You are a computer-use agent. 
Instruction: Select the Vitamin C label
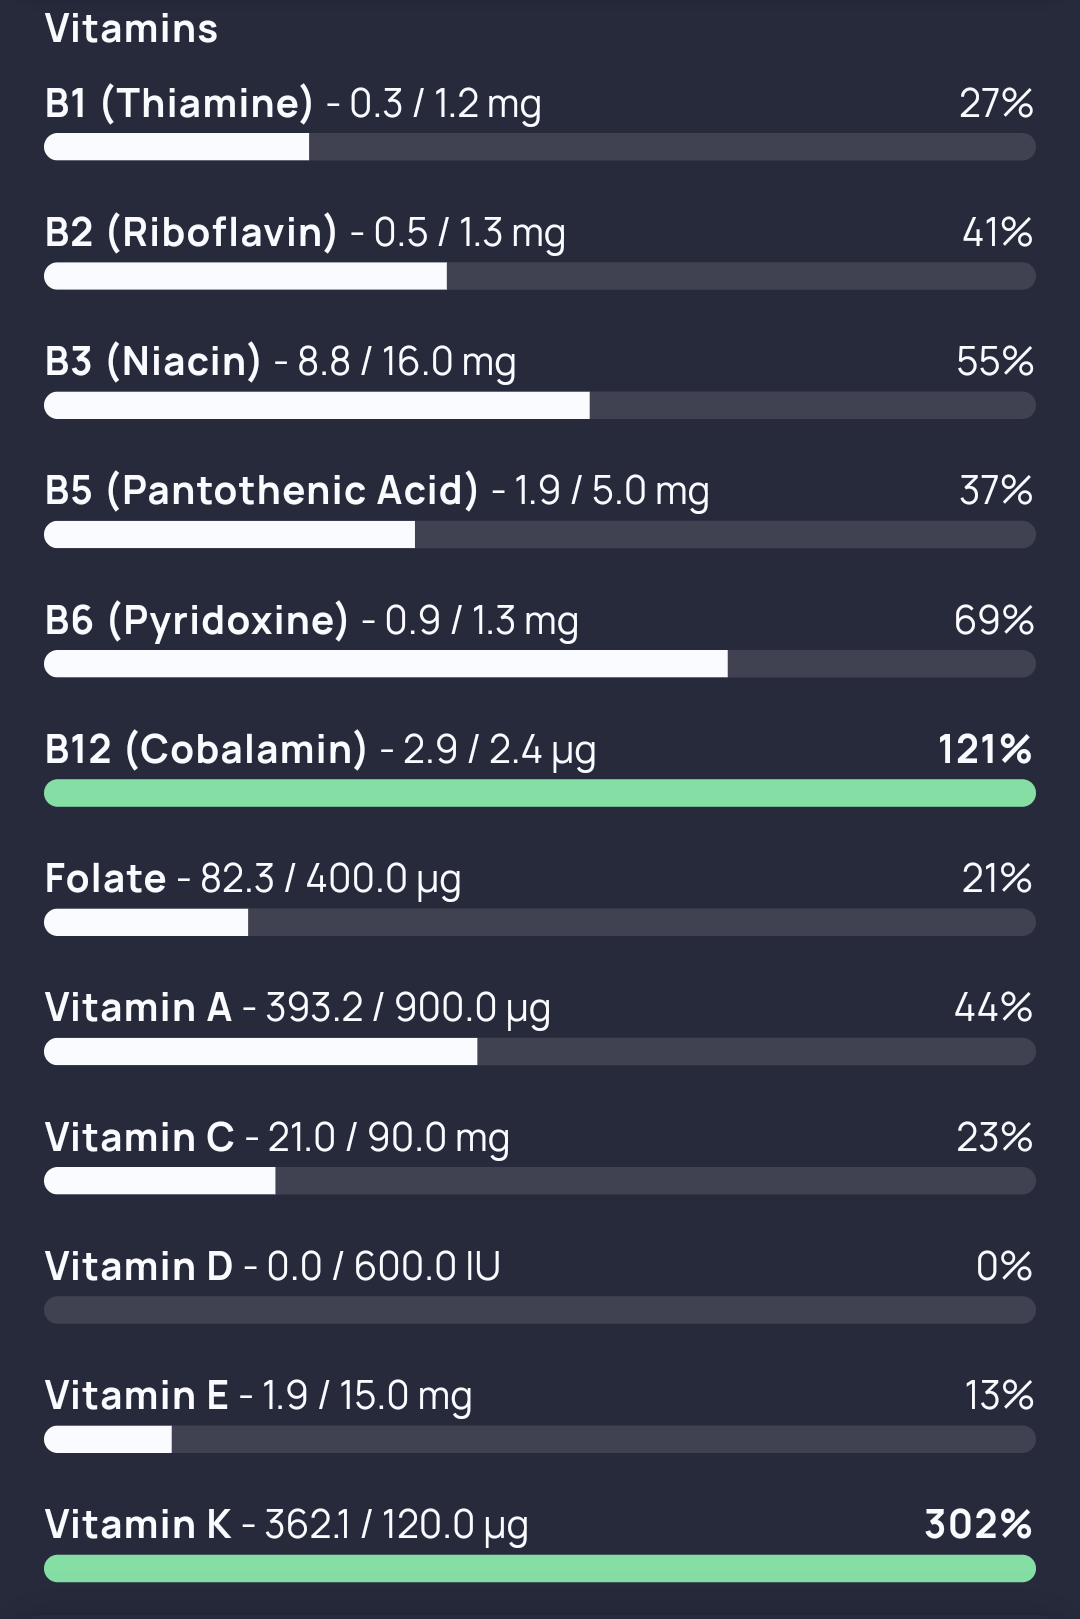[x=139, y=1137]
